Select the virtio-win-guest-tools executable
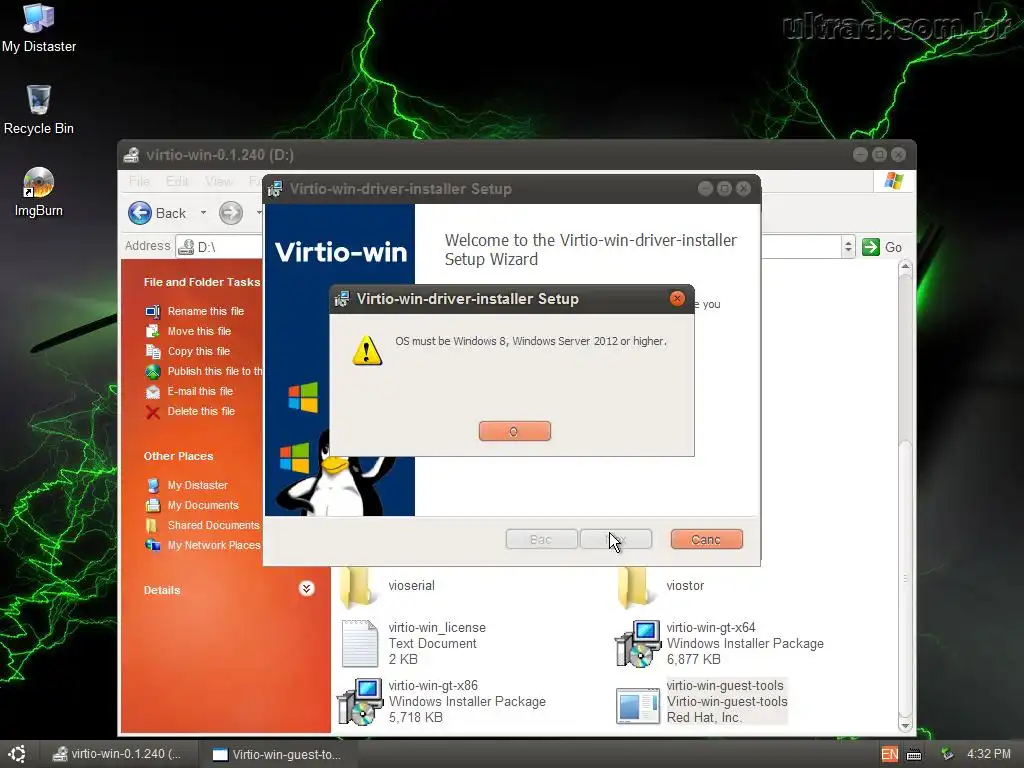Image resolution: width=1024 pixels, height=768 pixels. point(702,701)
